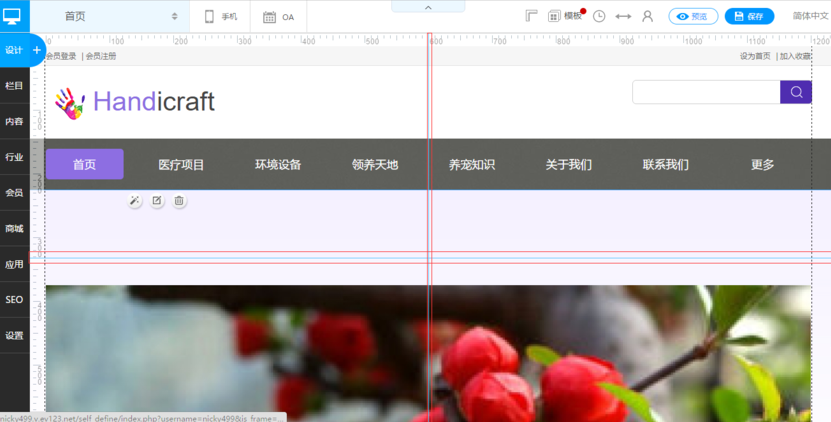Select the 医疗项目 navigation item
831x422 pixels.
(x=181, y=165)
